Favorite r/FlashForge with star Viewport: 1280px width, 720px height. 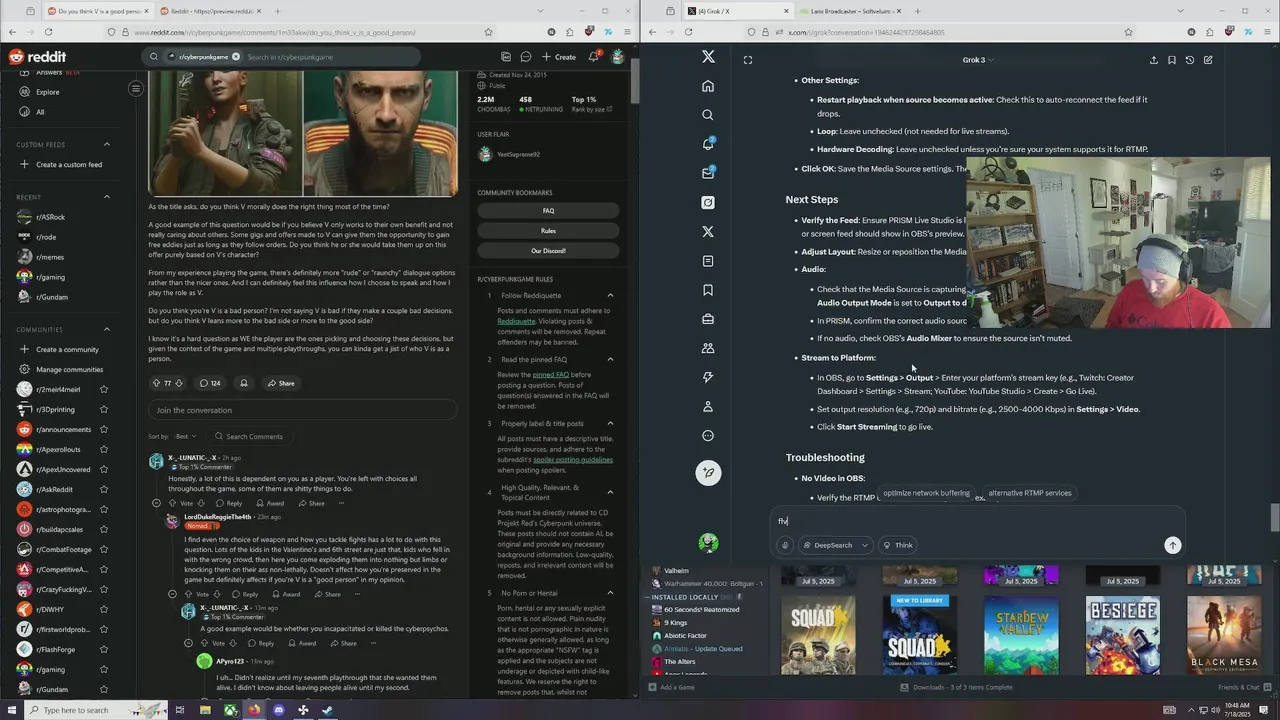[x=104, y=649]
